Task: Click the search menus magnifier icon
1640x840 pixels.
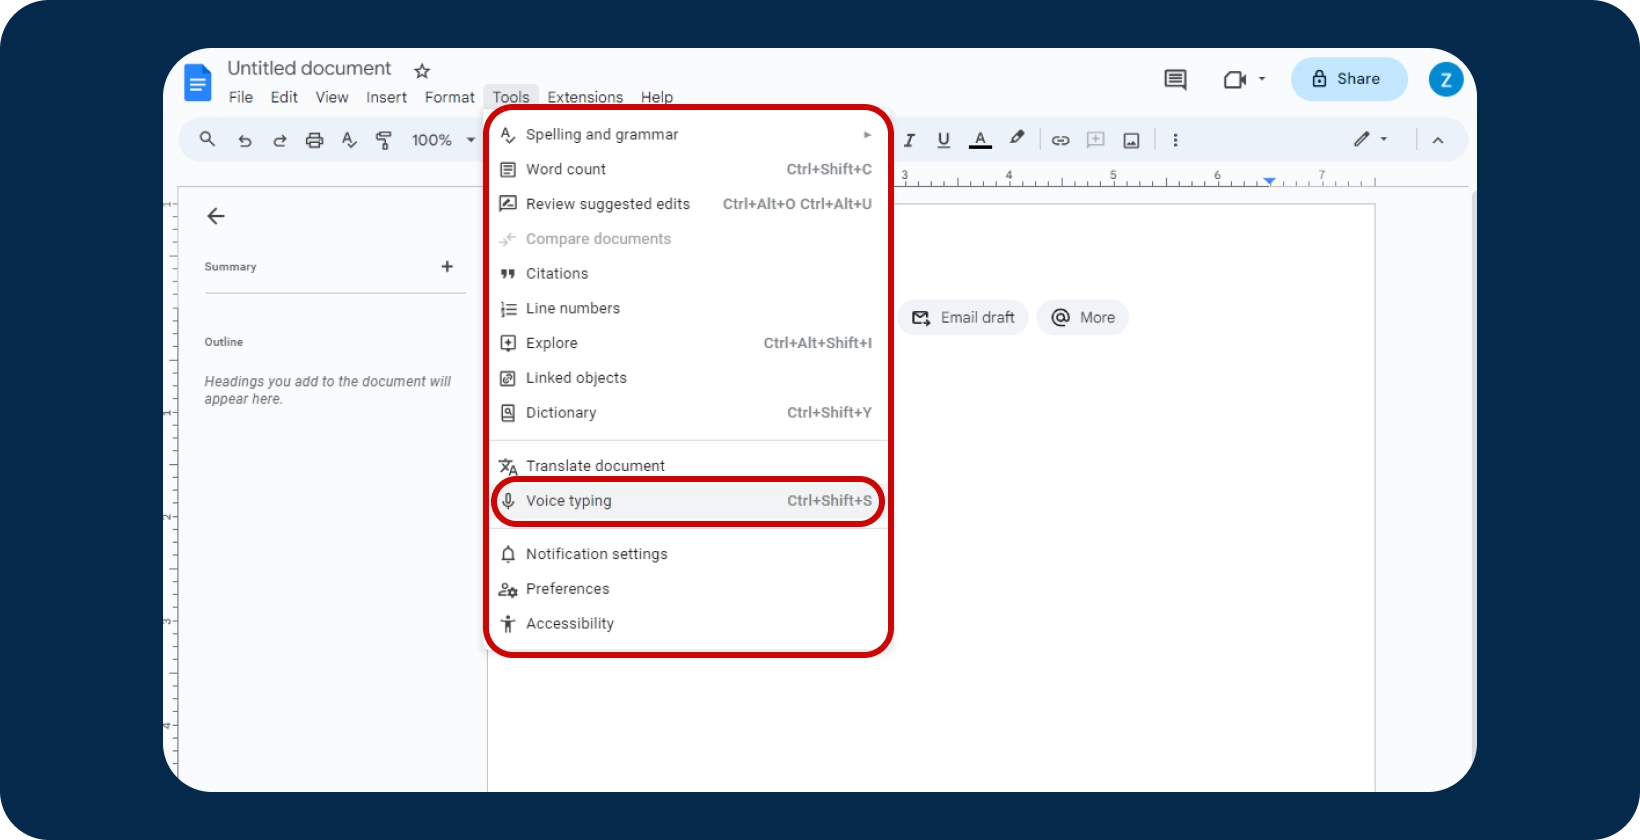Action: (207, 139)
